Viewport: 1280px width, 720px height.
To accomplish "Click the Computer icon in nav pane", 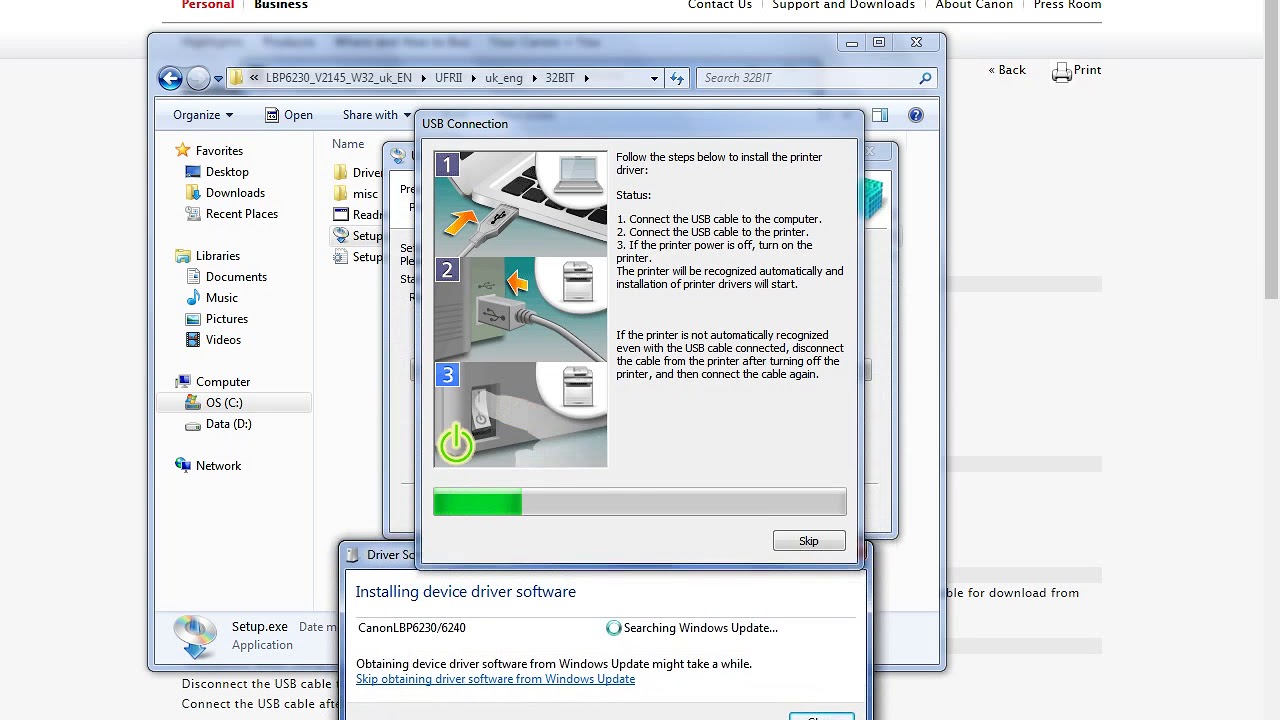I will tap(182, 382).
